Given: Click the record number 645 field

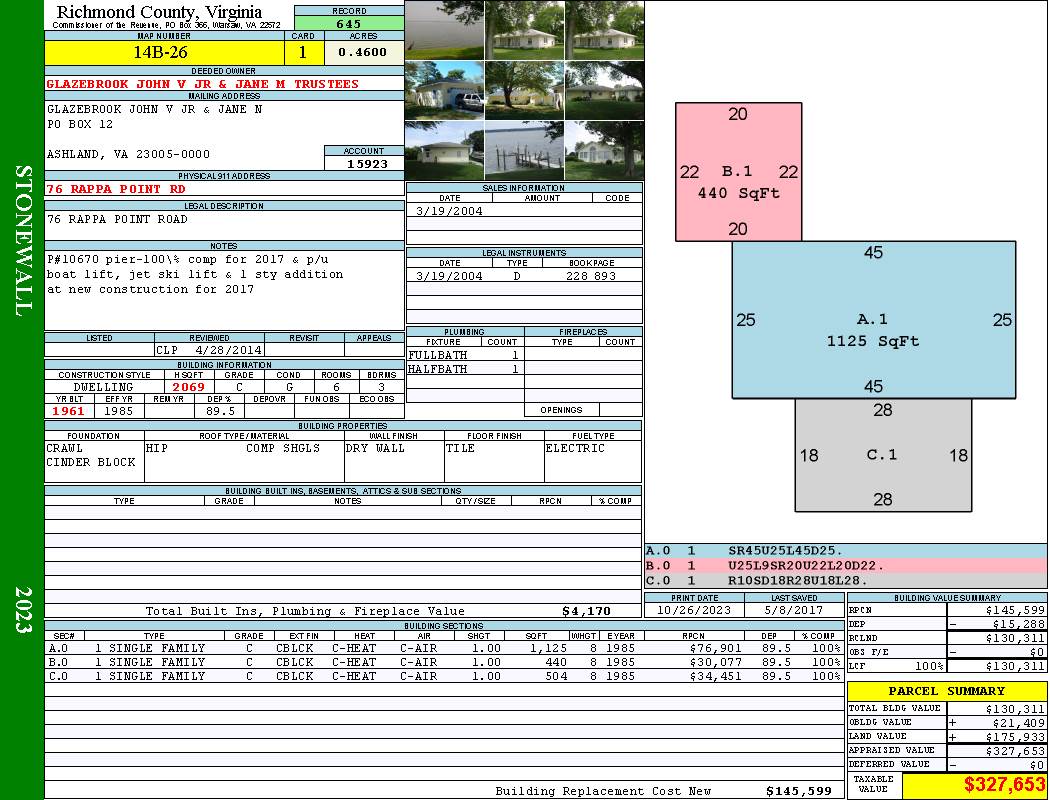Looking at the screenshot, I should 349,23.
